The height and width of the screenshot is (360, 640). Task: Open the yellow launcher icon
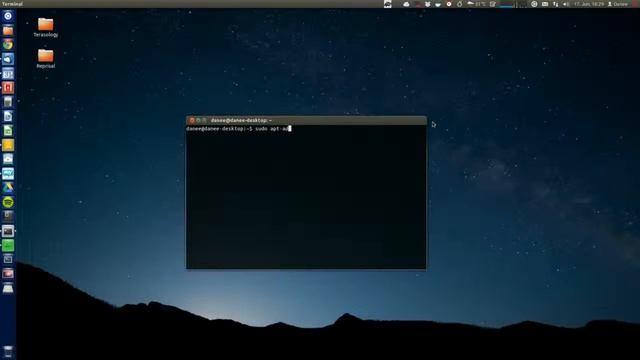pos(8,145)
